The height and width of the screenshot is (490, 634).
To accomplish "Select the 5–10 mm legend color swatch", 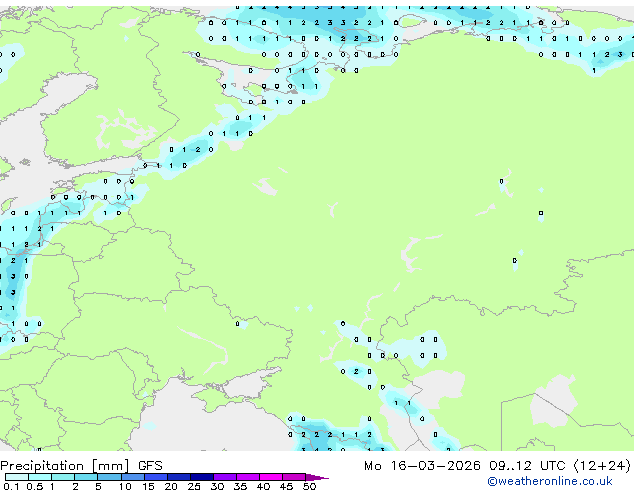I will click(109, 477).
